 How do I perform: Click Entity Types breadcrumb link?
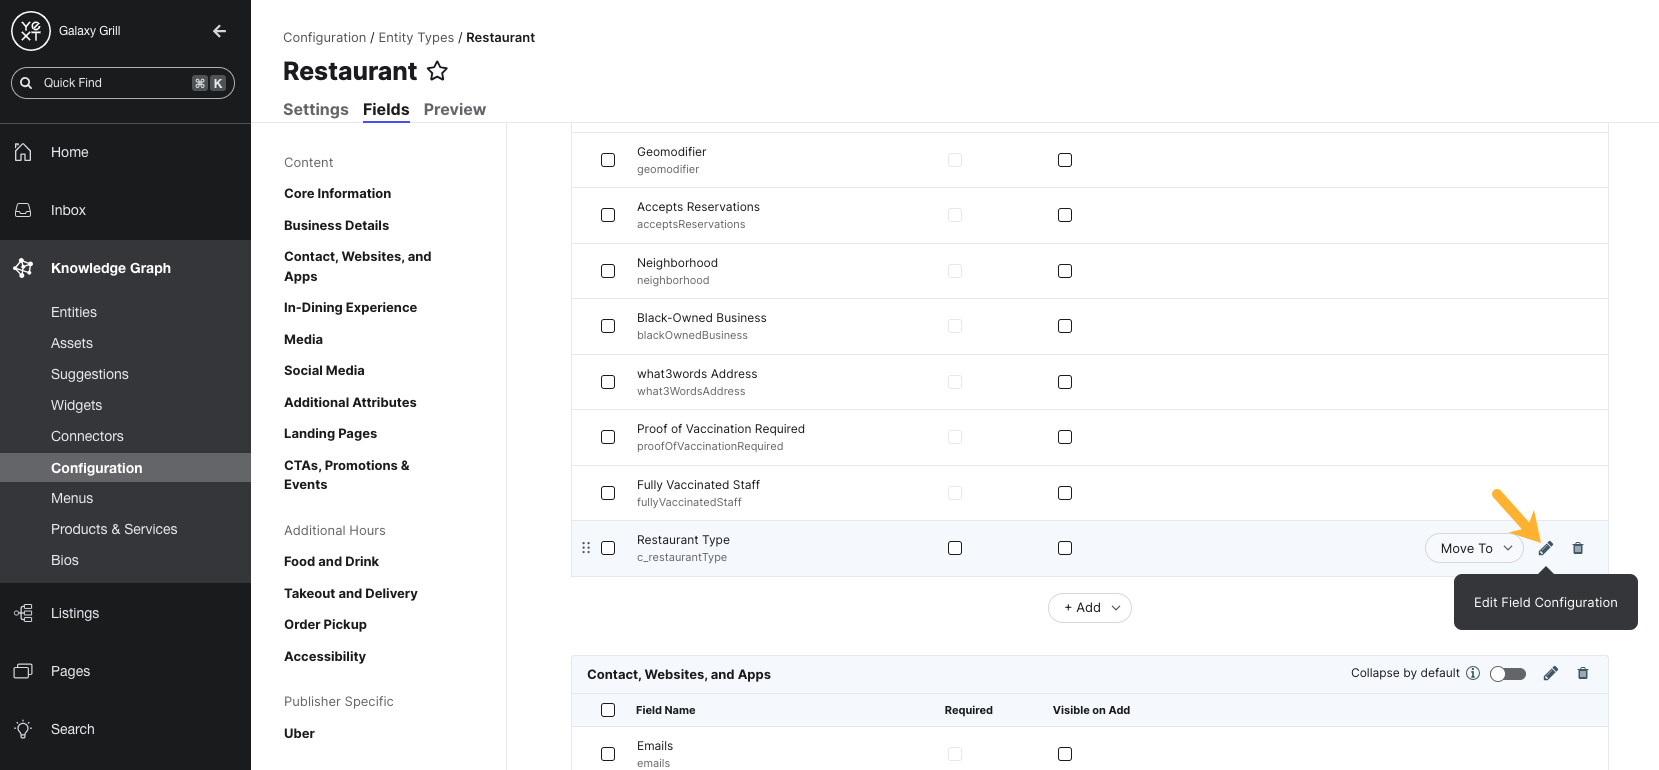point(416,37)
